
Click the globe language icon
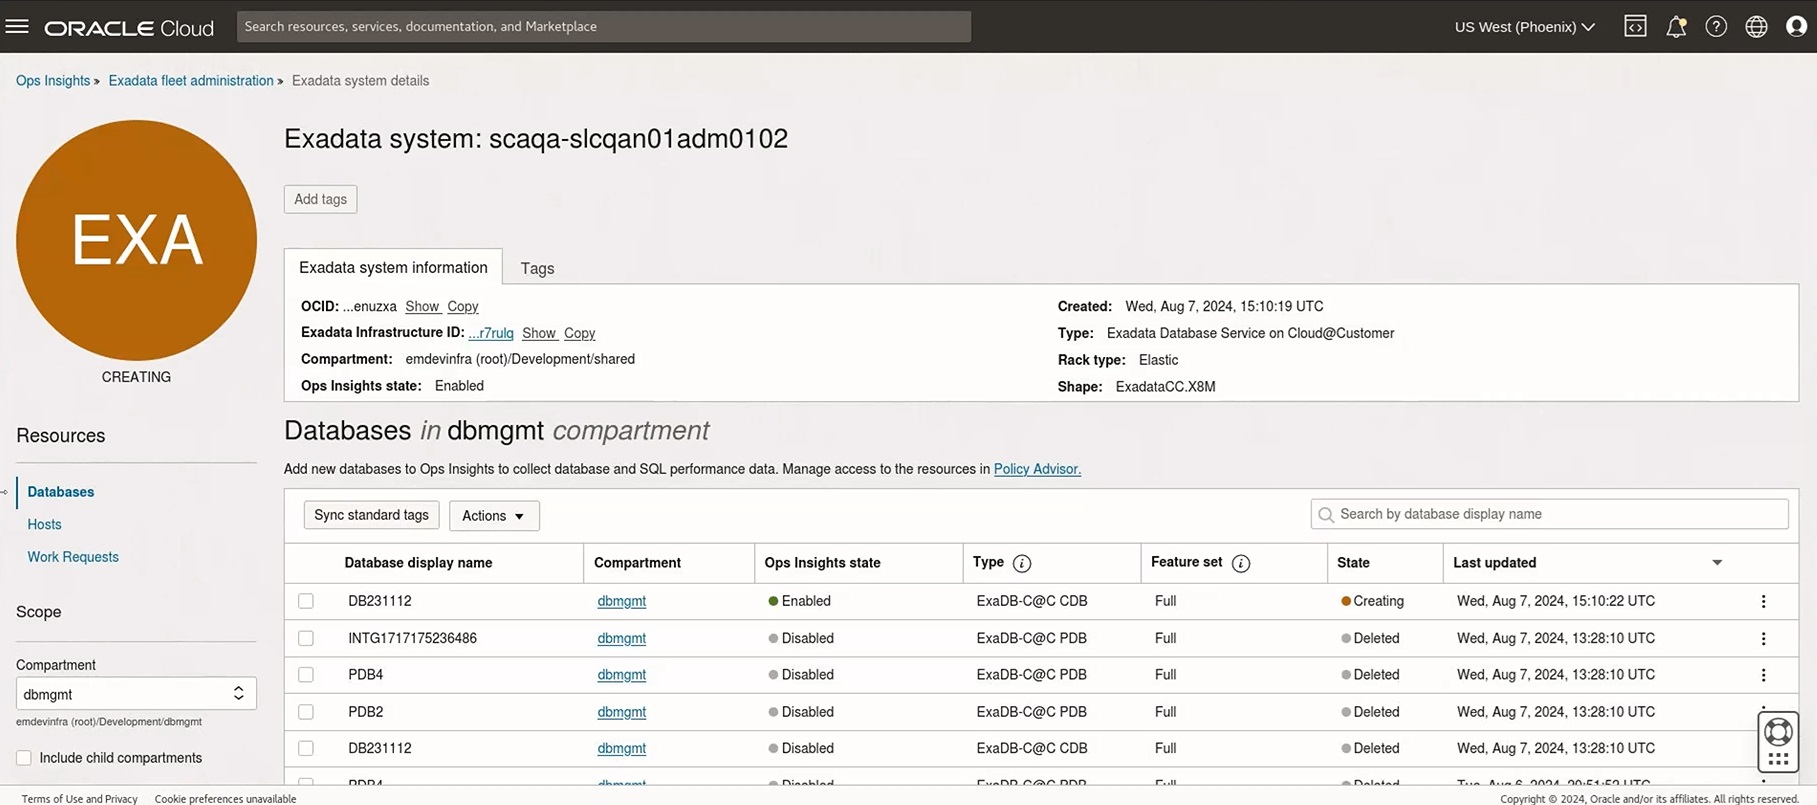pyautogui.click(x=1756, y=27)
